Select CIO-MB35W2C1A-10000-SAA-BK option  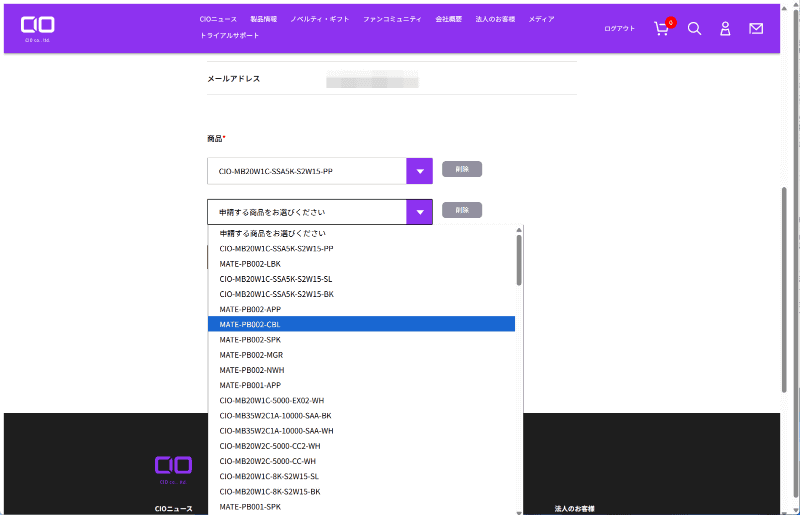[x=361, y=415]
